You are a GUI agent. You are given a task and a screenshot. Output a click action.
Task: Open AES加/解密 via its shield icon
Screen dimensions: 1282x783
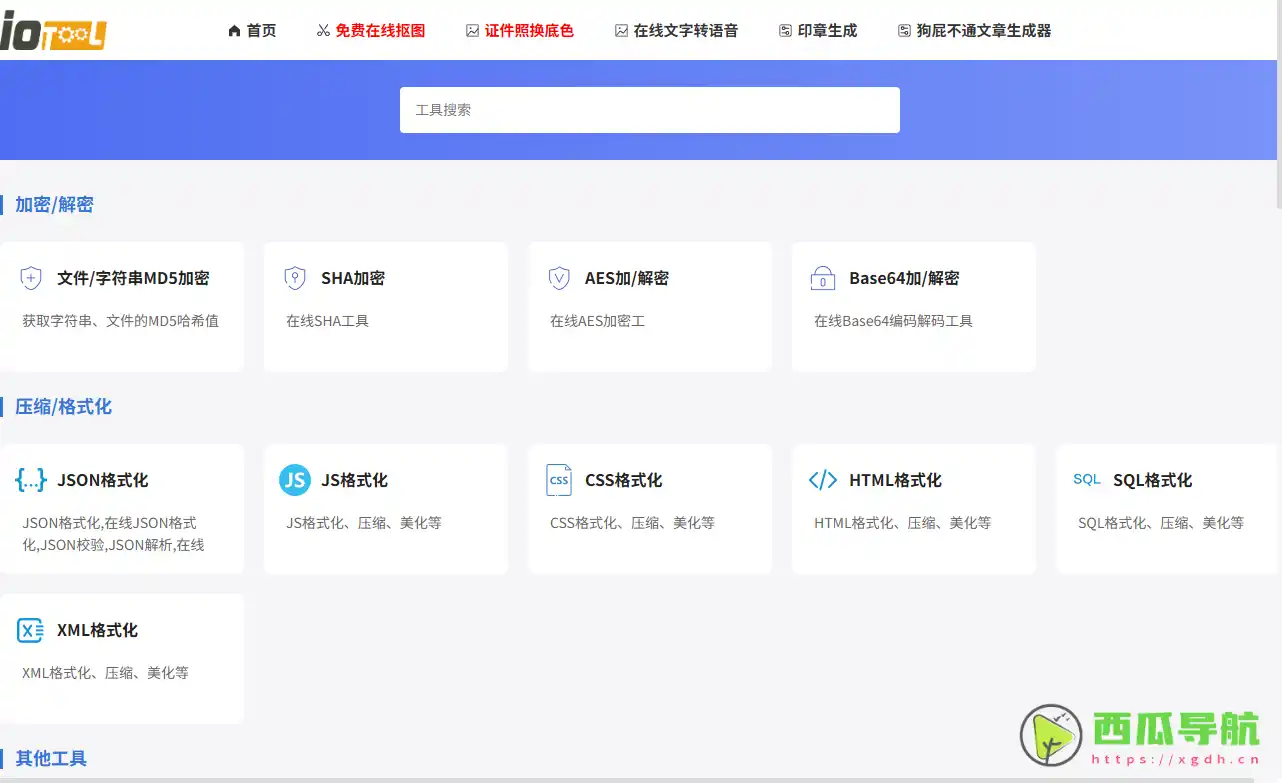pyautogui.click(x=559, y=278)
